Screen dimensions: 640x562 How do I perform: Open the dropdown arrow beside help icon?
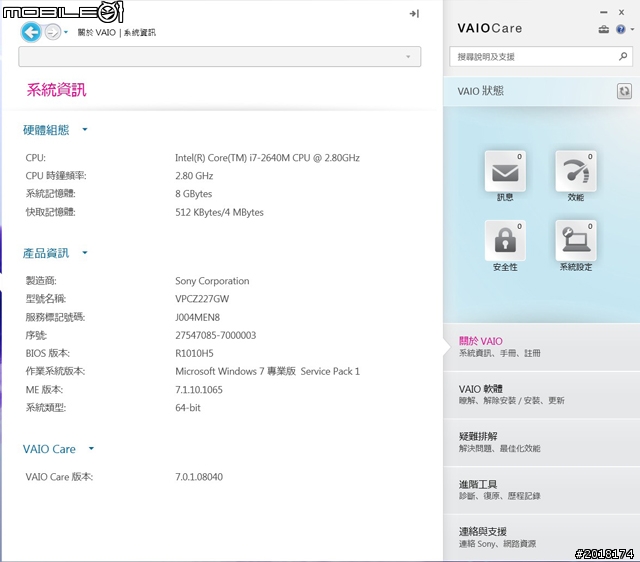click(x=632, y=29)
